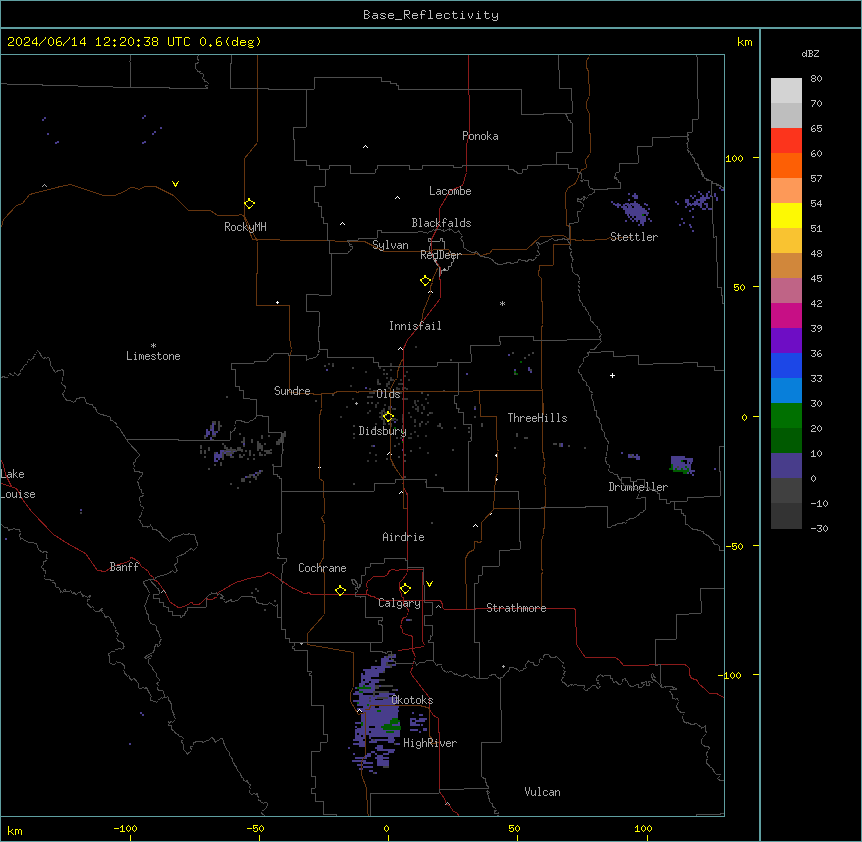Click the Strathmore label
Viewport: 862px width, 842px height.
pyautogui.click(x=516, y=608)
